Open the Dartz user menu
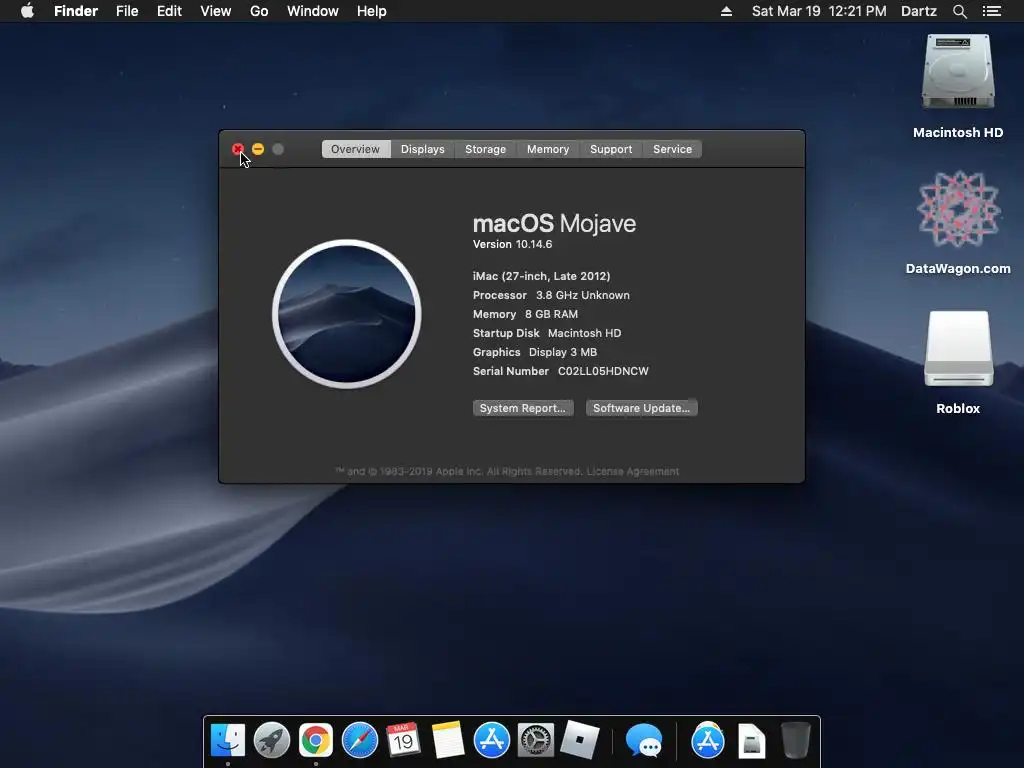 919,11
